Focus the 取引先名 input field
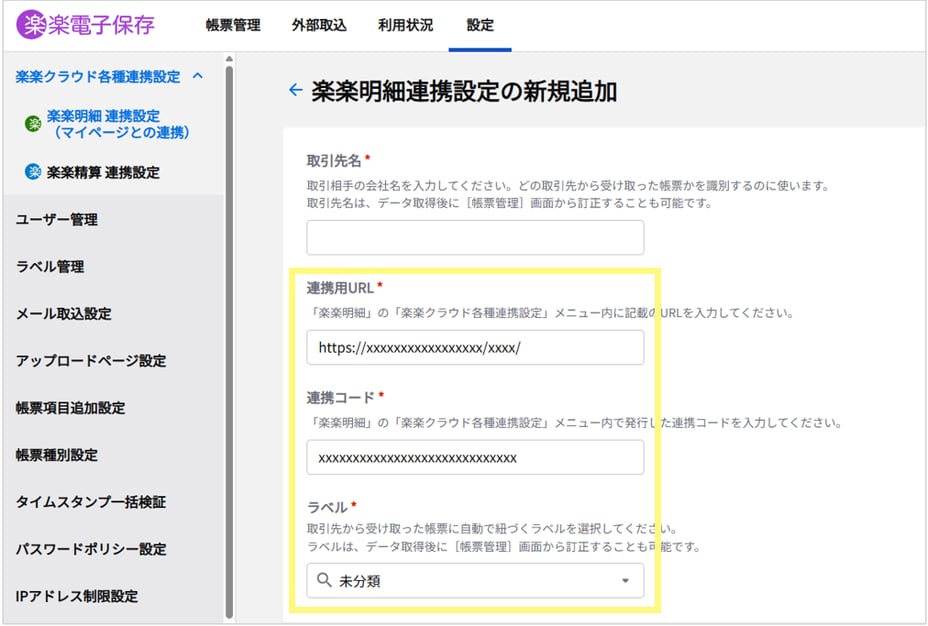928x626 pixels. point(475,237)
